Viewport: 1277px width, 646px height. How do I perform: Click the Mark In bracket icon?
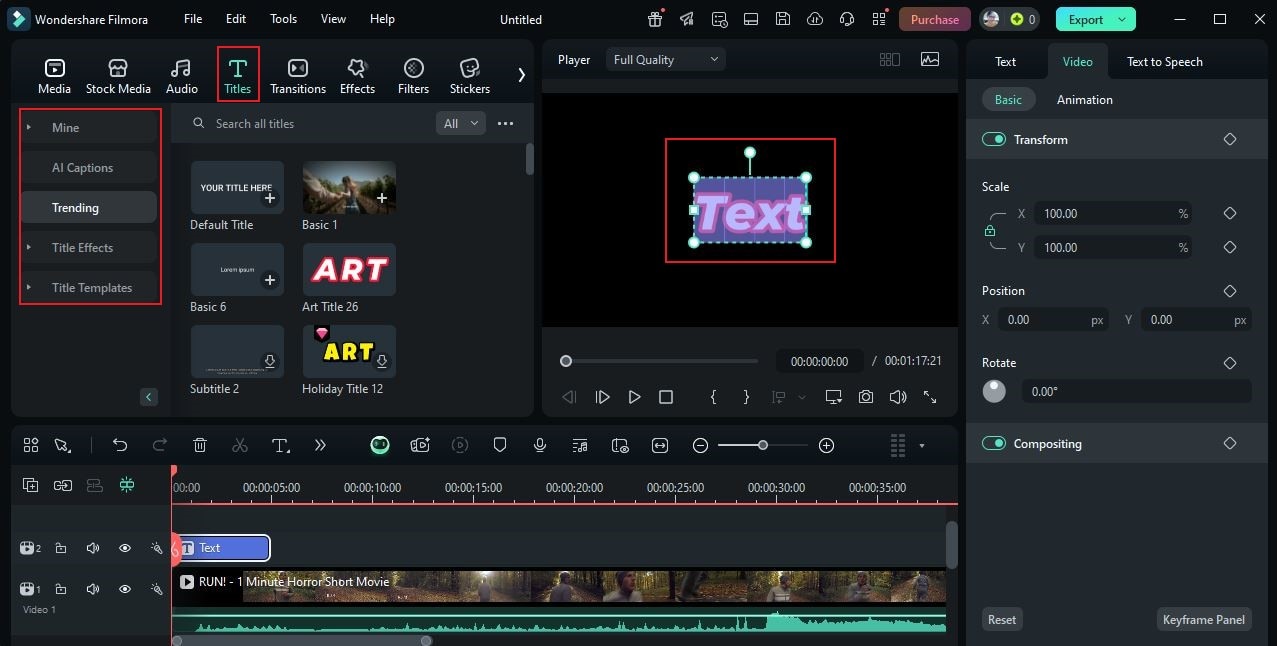713,397
